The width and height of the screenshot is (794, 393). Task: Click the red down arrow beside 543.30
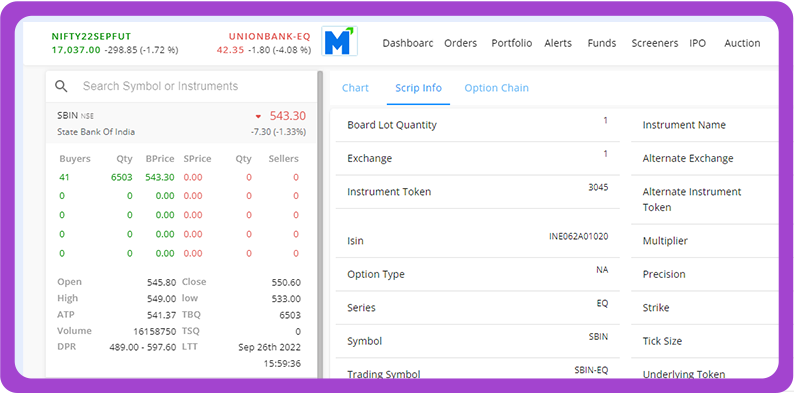[x=258, y=116]
